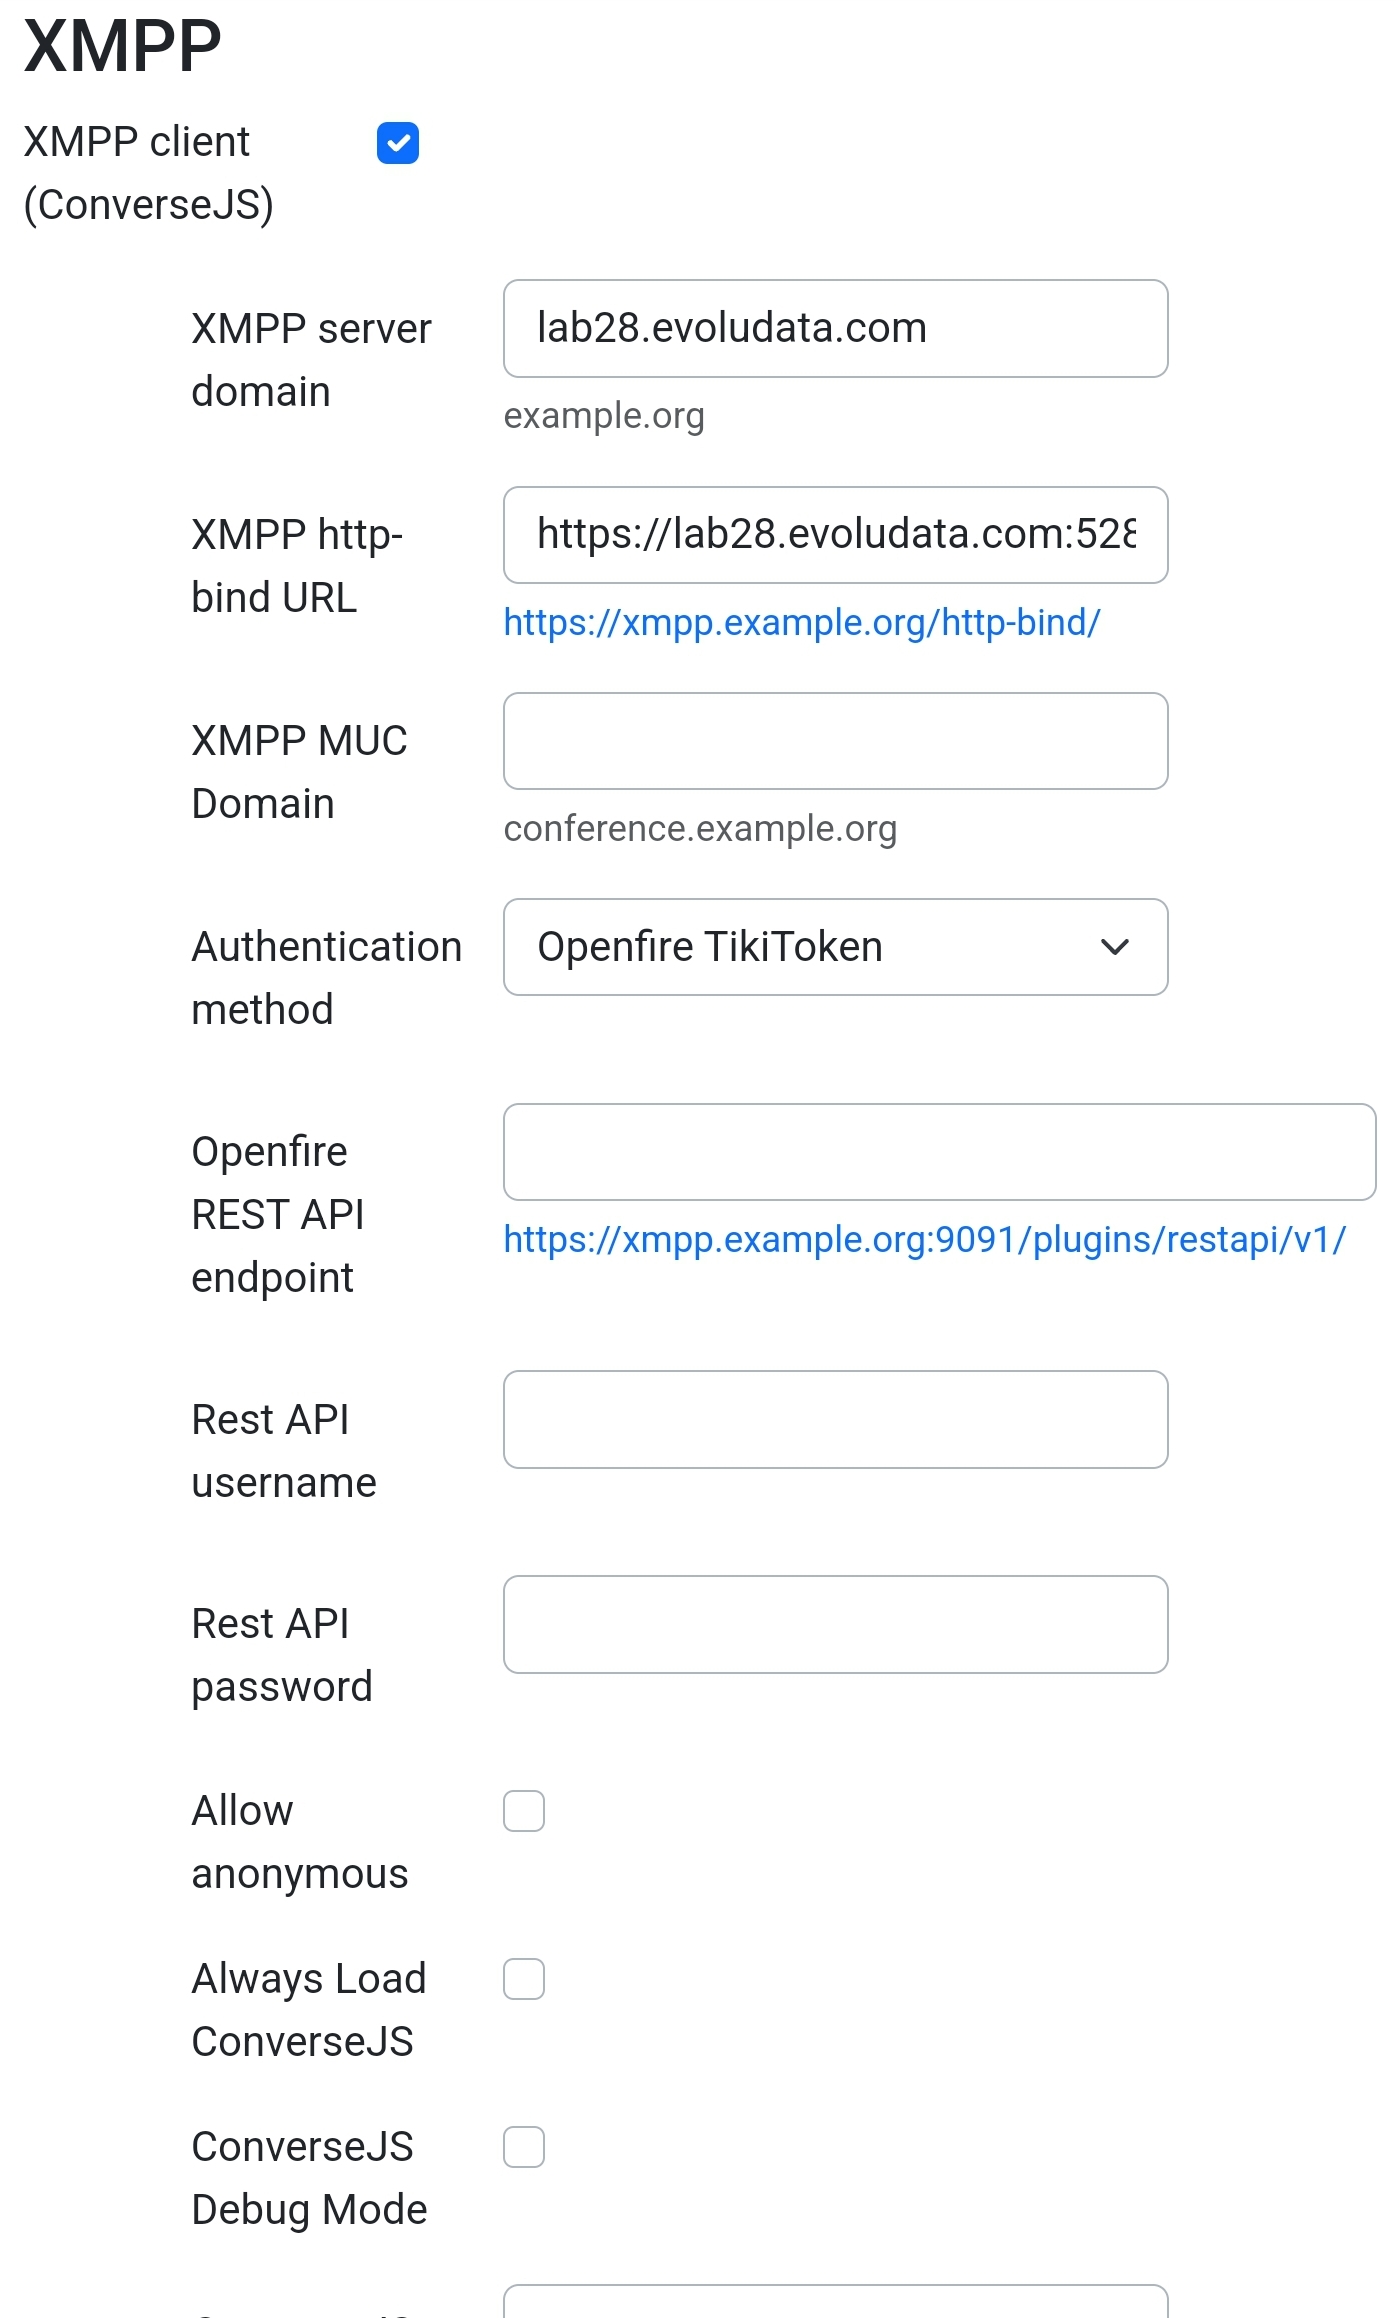The width and height of the screenshot is (1396, 2318).
Task: Click the Always Load ConverseJS label
Action: 309,2010
